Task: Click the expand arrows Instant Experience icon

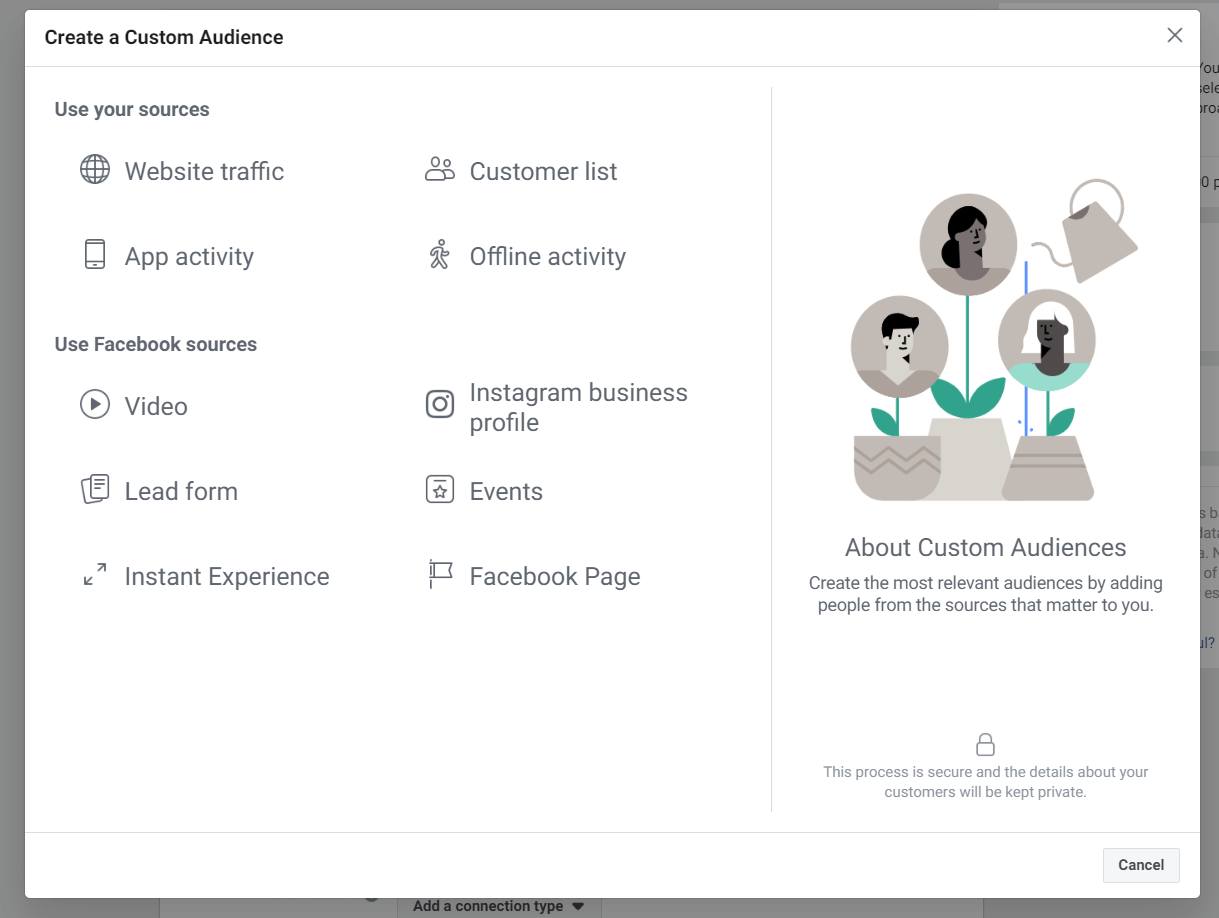Action: pos(95,575)
